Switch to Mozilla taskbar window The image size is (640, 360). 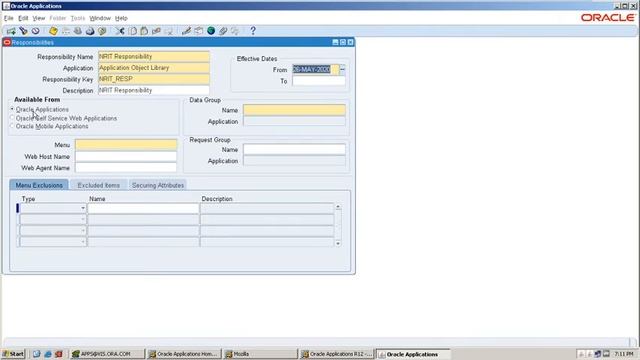point(260,354)
